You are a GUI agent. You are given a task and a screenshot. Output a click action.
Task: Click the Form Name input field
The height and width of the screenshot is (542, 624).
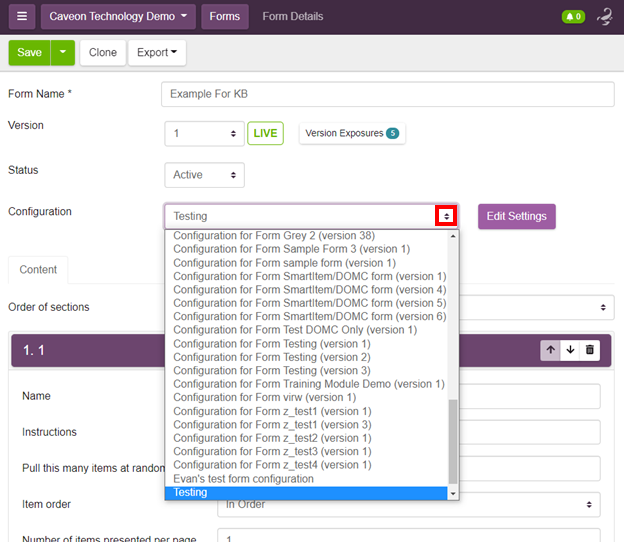pos(388,94)
